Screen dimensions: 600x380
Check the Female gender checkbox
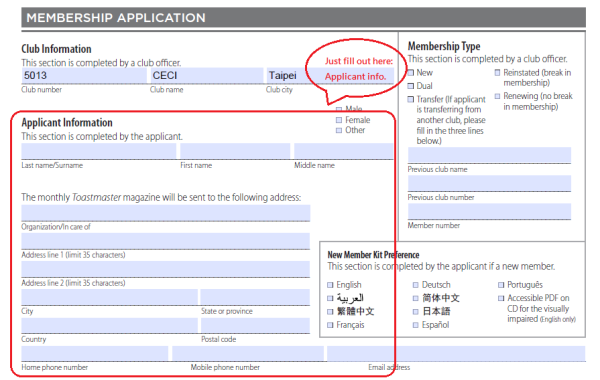click(339, 120)
